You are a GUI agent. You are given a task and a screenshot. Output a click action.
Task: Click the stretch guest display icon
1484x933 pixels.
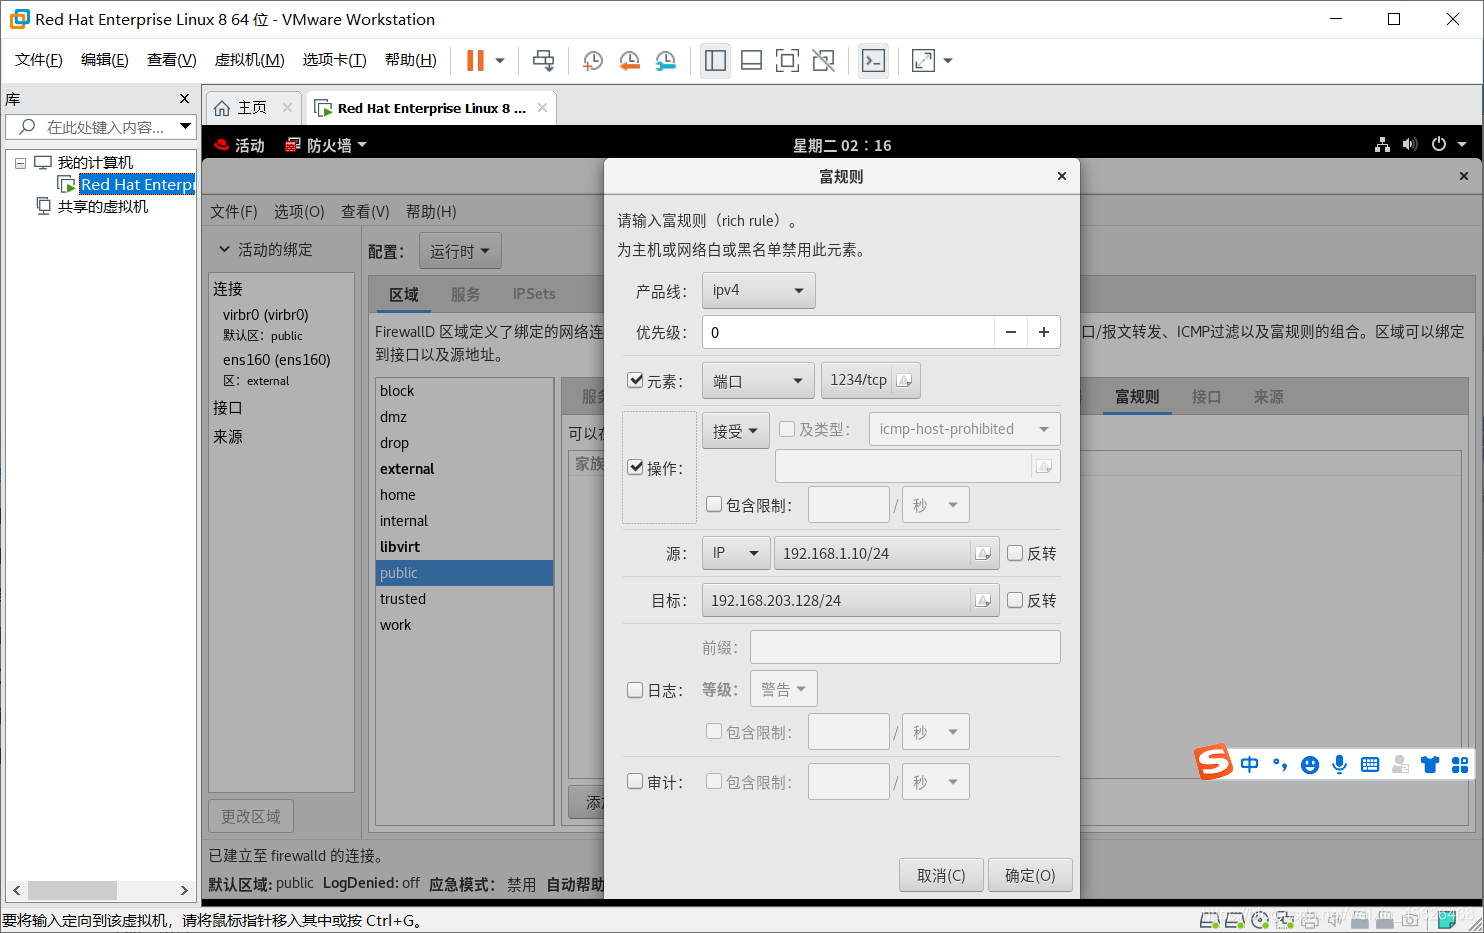pos(923,61)
